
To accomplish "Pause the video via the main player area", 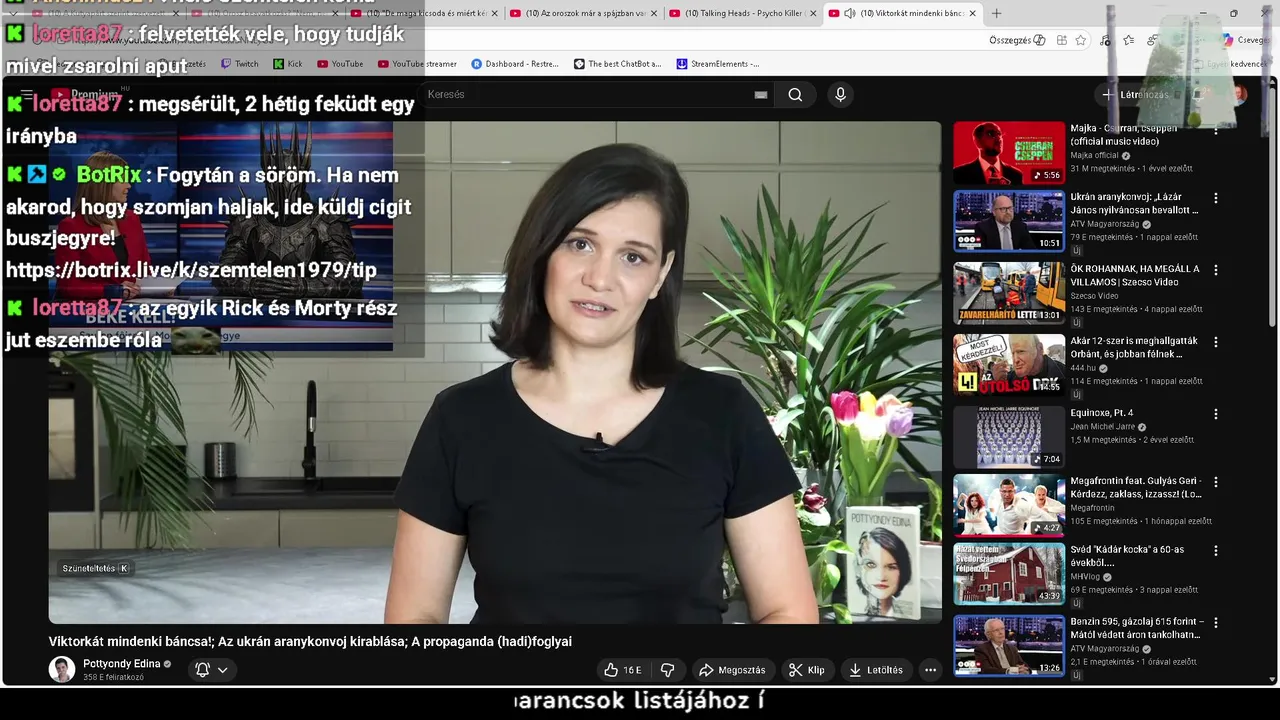I will (x=495, y=372).
